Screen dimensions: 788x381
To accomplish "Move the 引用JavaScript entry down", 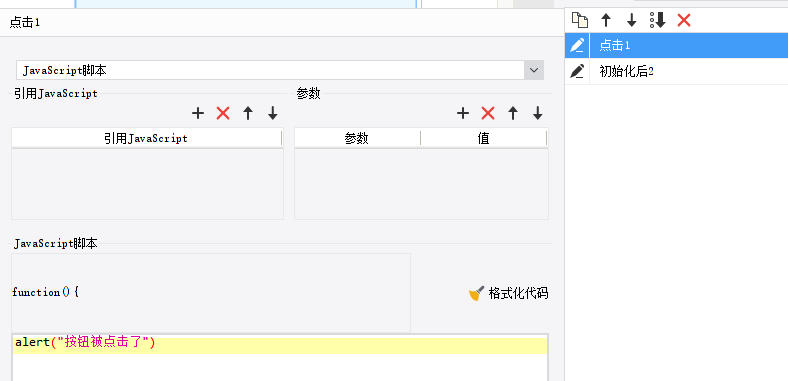I will [273, 114].
